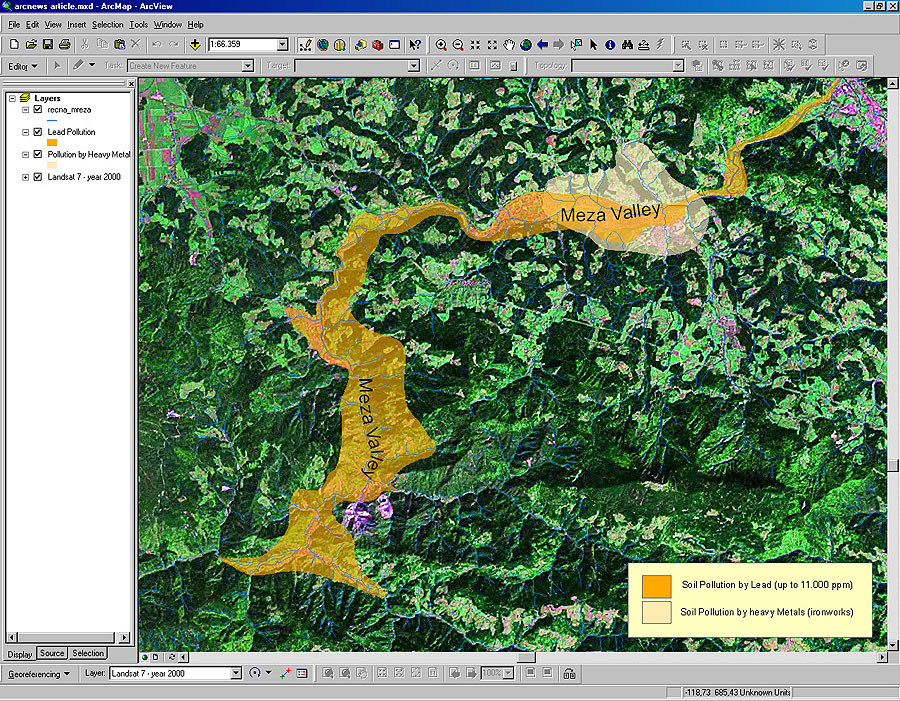Screen dimensions: 900x701
Task: Open the Edit menu
Action: click(x=32, y=25)
